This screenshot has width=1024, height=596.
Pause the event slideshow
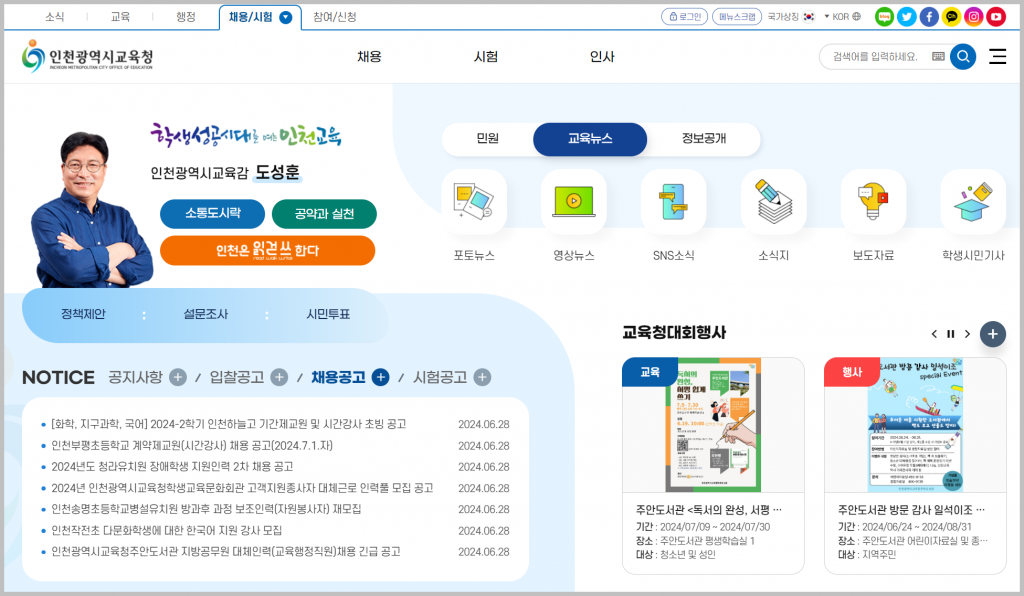click(951, 334)
